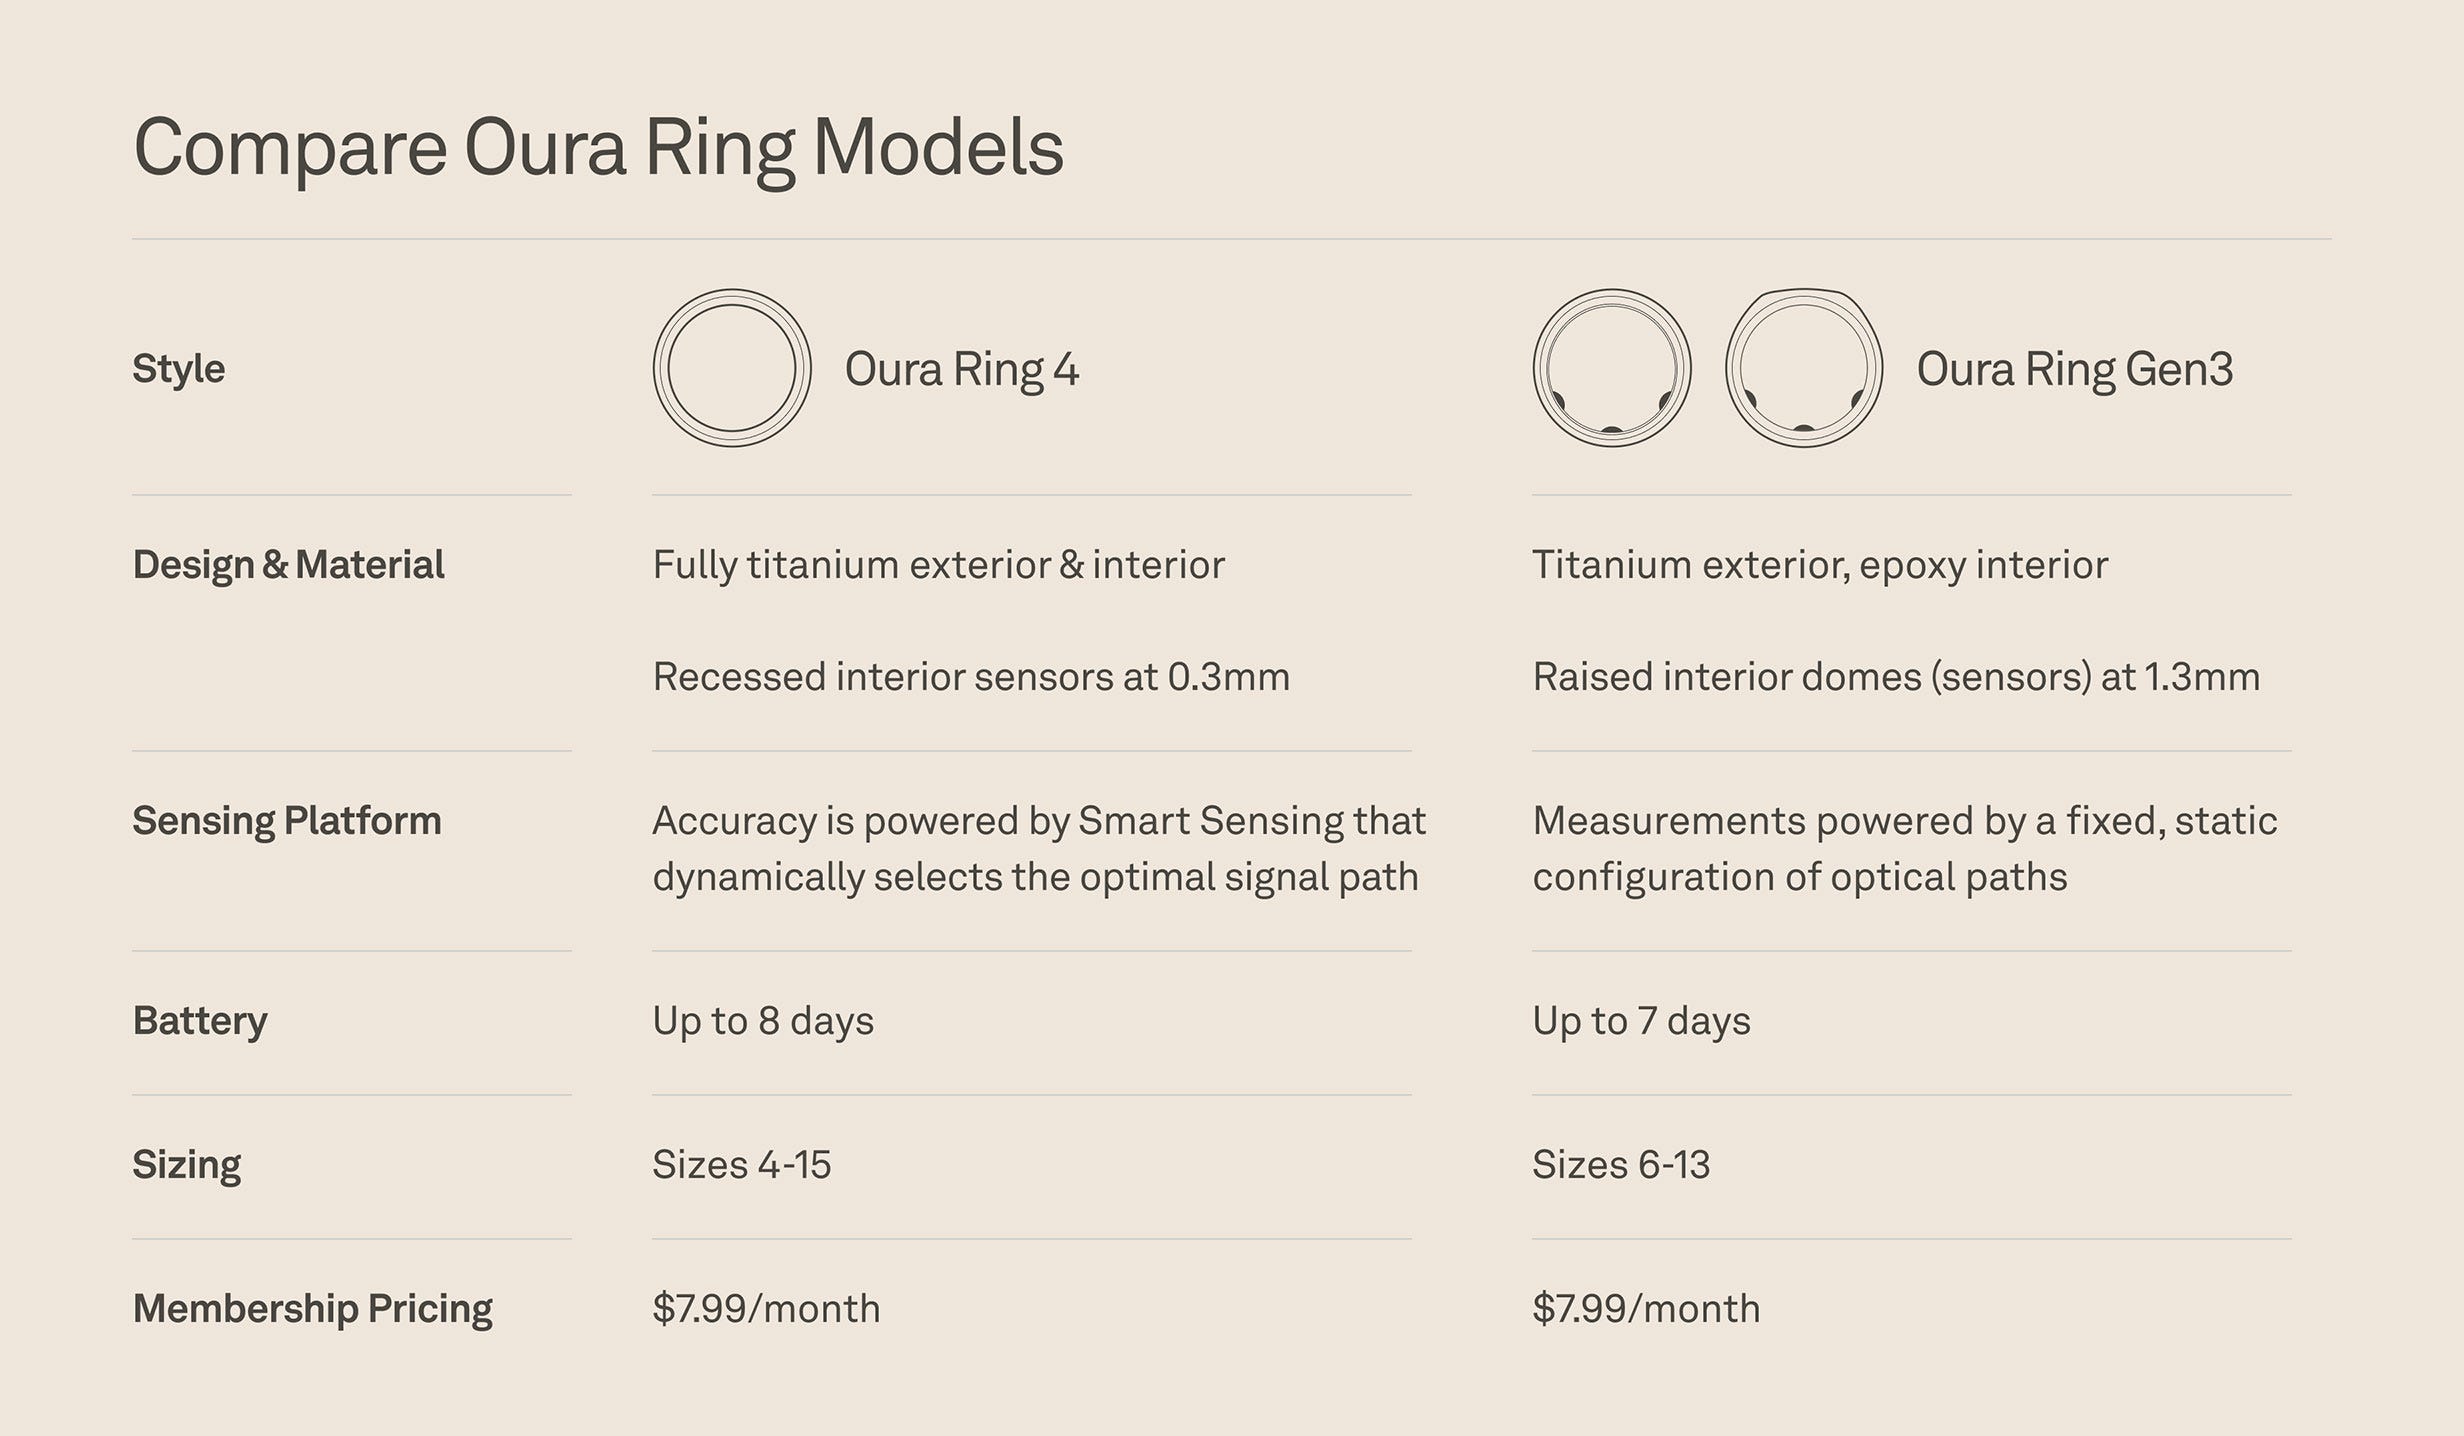
Task: Click the 'Up to 8 days' battery value
Action: point(763,1021)
